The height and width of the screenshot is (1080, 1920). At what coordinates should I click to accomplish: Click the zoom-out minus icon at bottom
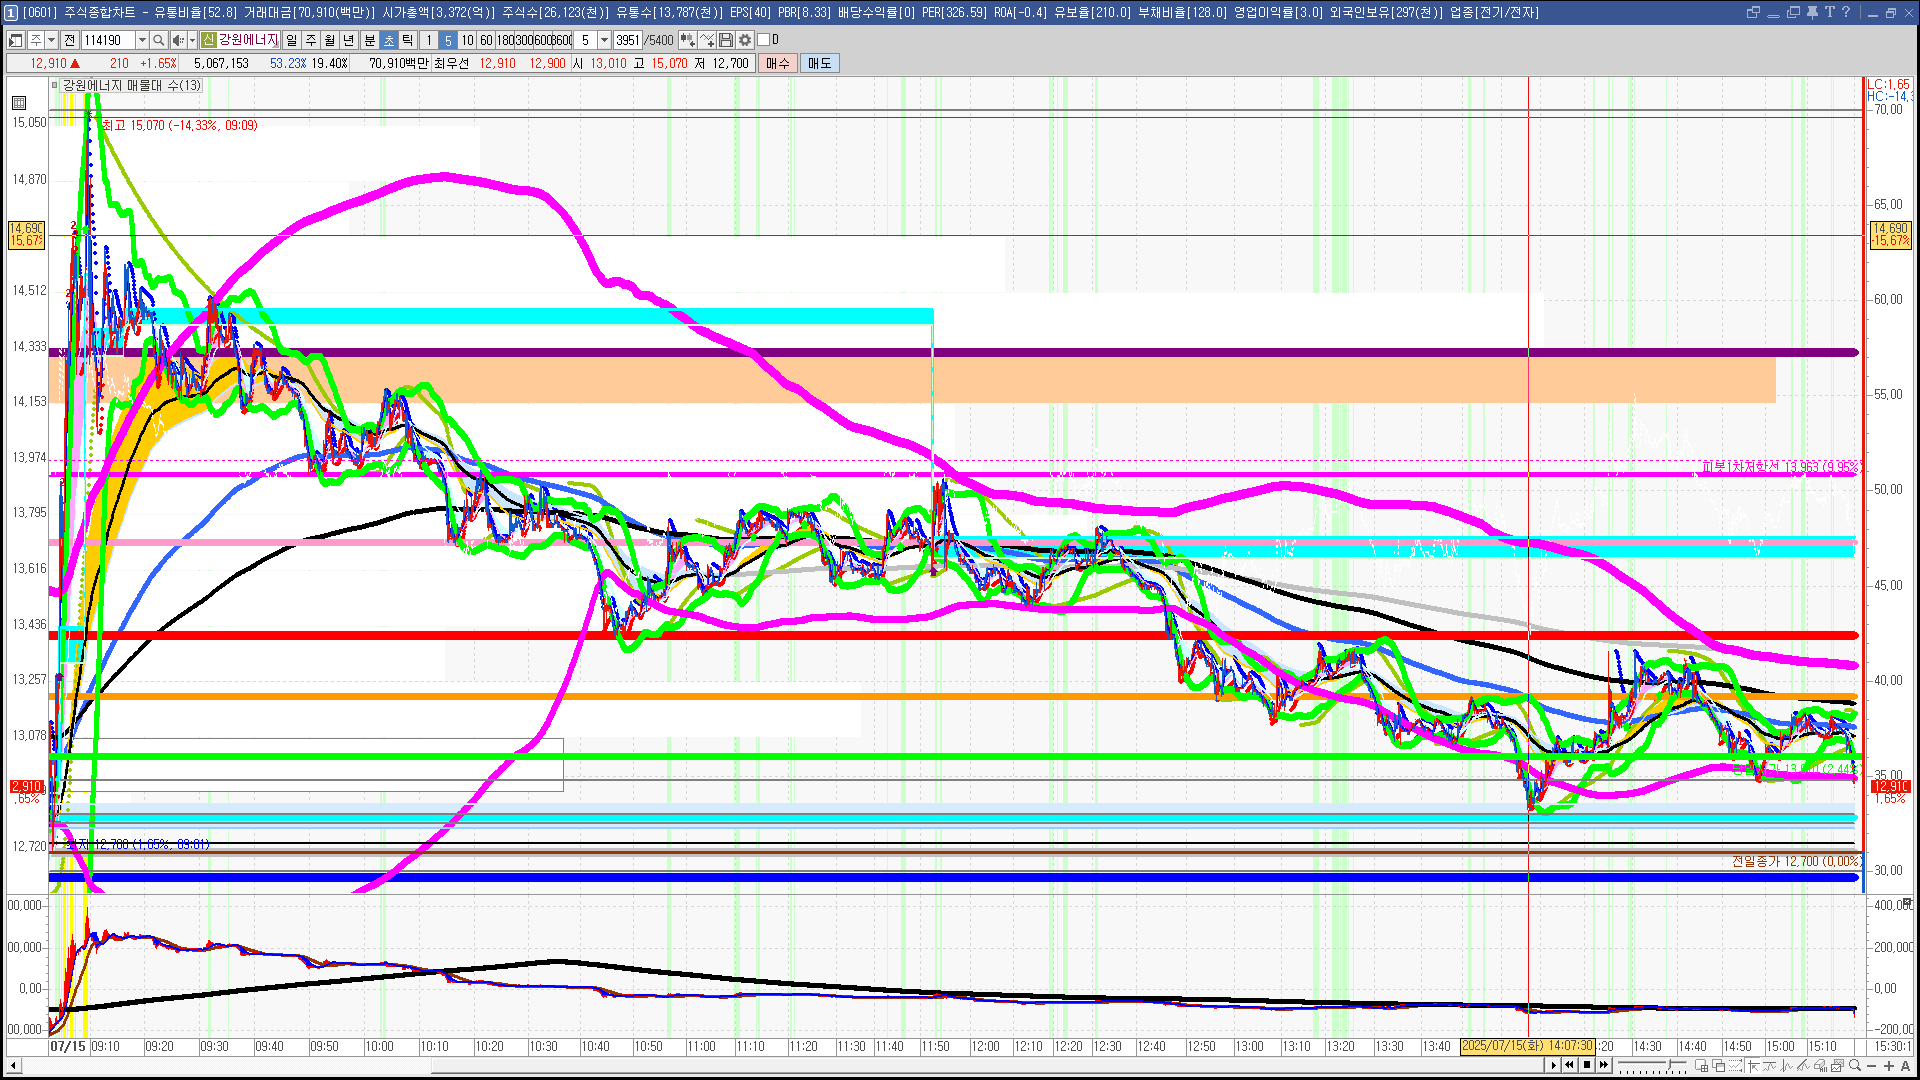[1871, 1066]
